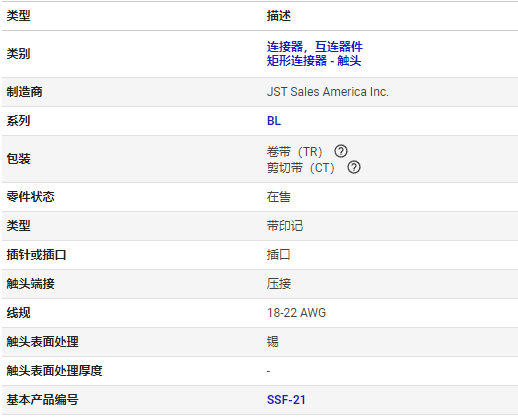Click the 基本产品编号 row label
Image resolution: width=518 pixels, height=419 pixels.
(x=42, y=400)
